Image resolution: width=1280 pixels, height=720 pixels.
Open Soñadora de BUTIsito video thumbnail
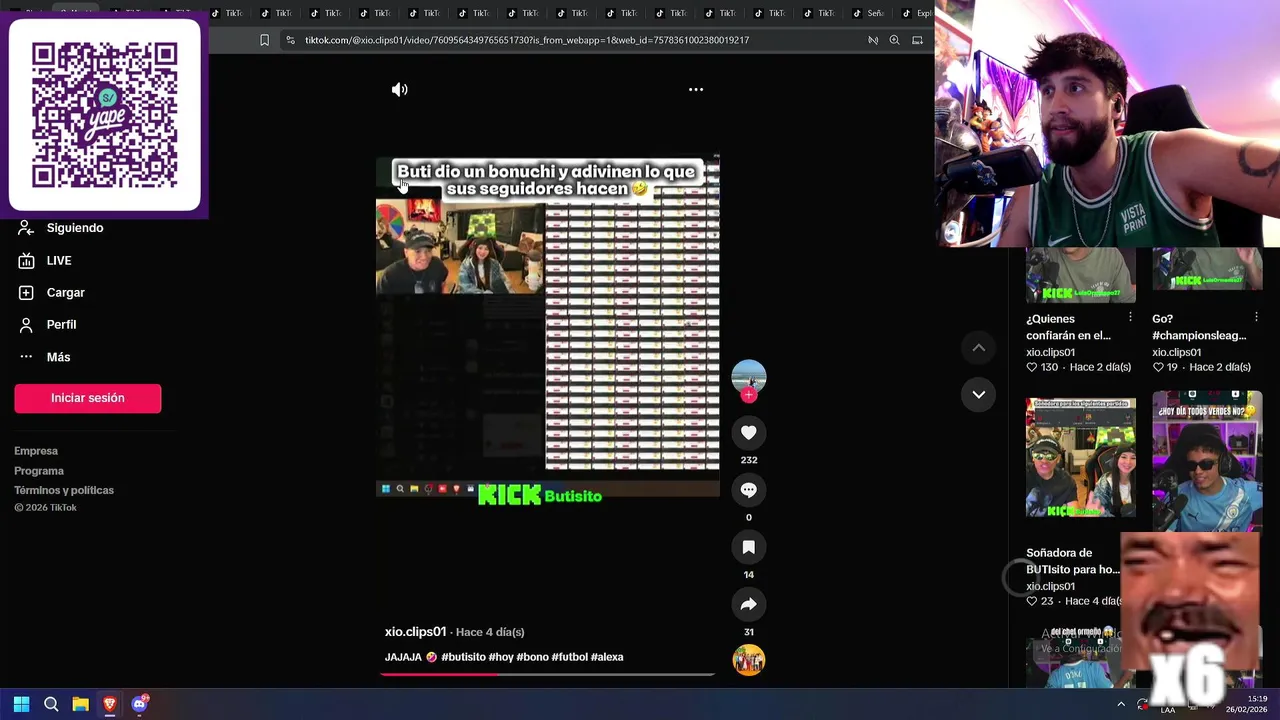[x=1081, y=457]
